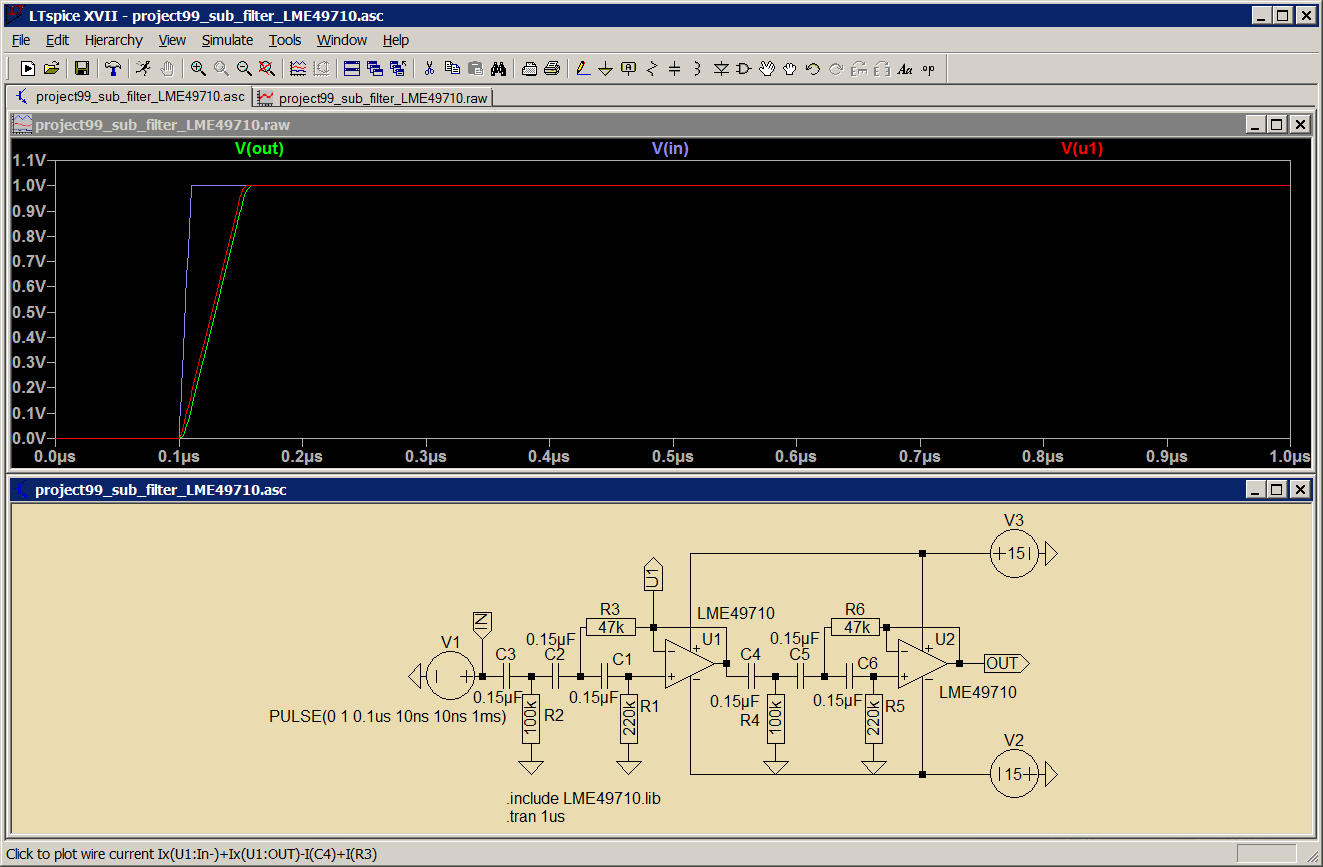Viewport: 1323px width, 867px height.
Task: Select the Draw Wire pencil tool
Action: click(583, 68)
